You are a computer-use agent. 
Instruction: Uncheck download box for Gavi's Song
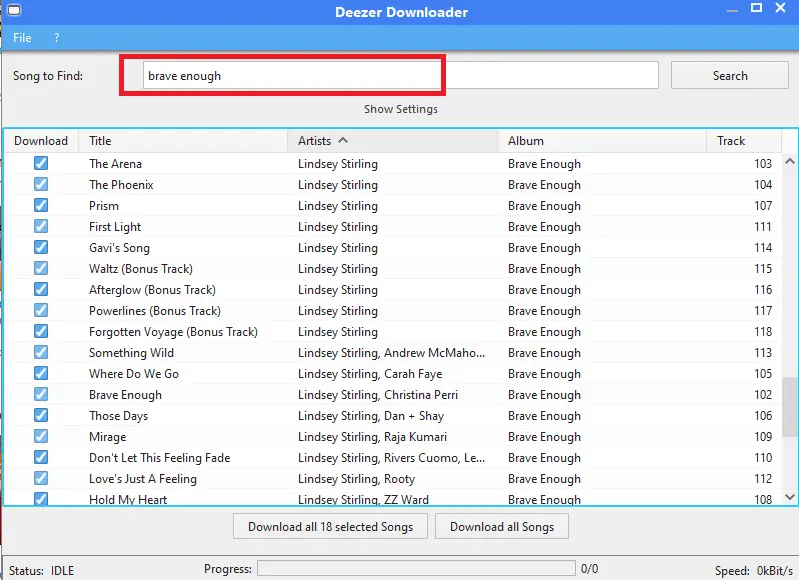(x=41, y=247)
